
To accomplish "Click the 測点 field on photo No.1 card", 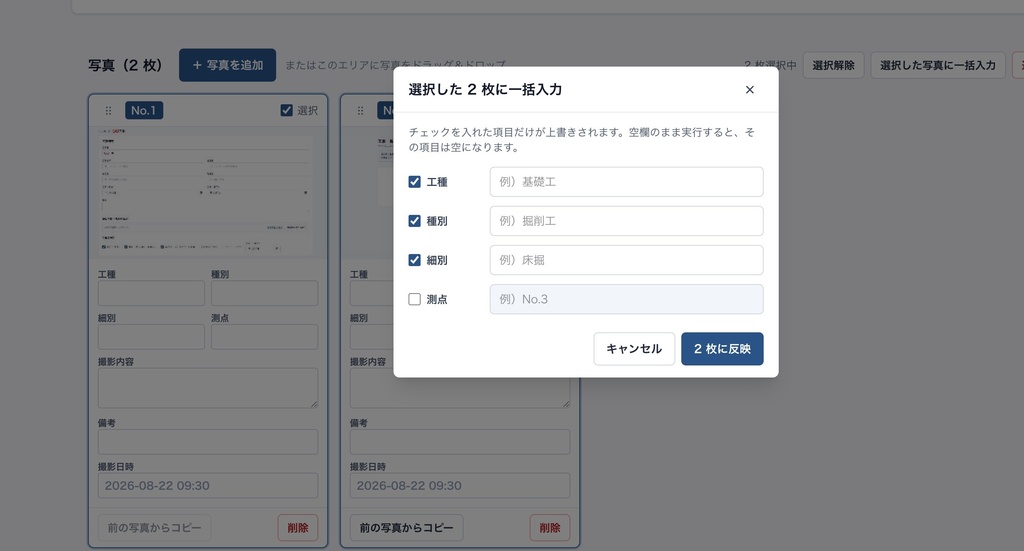I will tap(264, 337).
